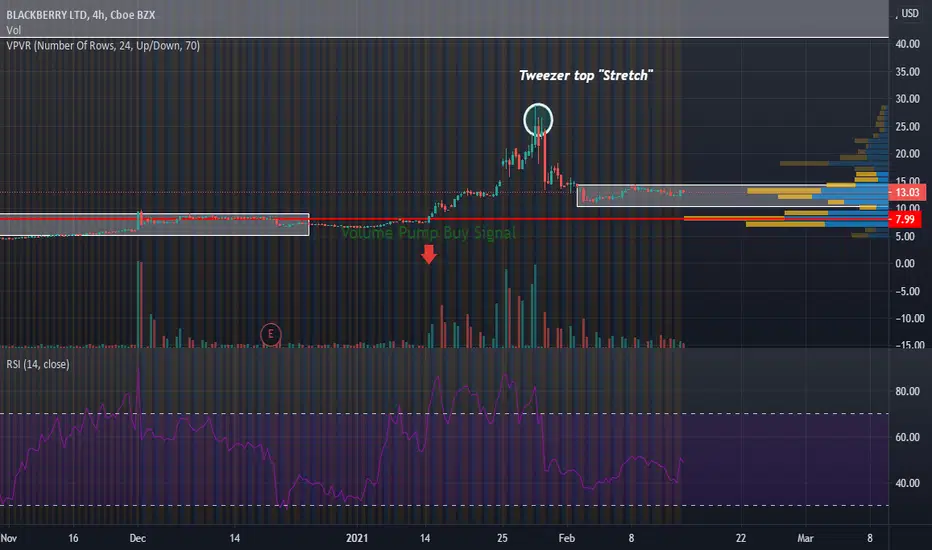Click the 13.03 current price label
Screen dimensions: 932x550
907,192
